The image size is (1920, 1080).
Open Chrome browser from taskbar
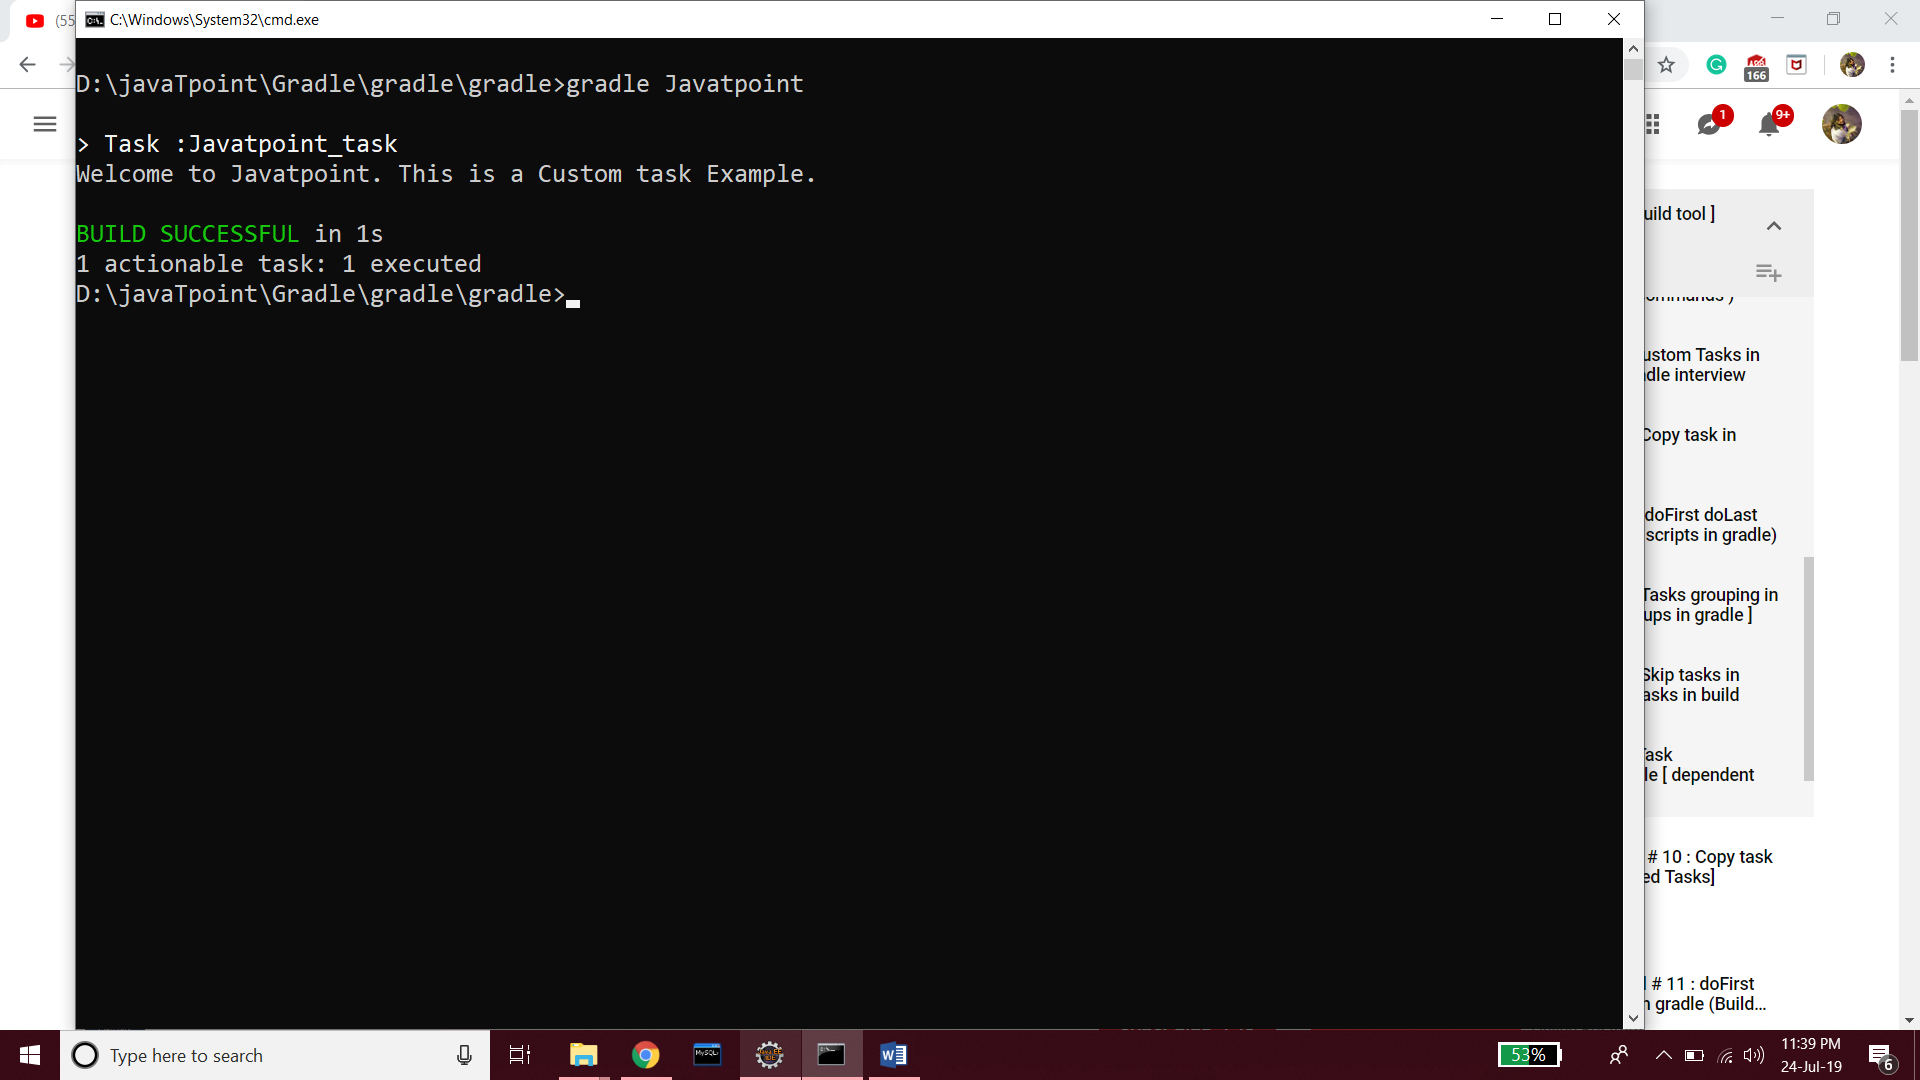point(644,1054)
